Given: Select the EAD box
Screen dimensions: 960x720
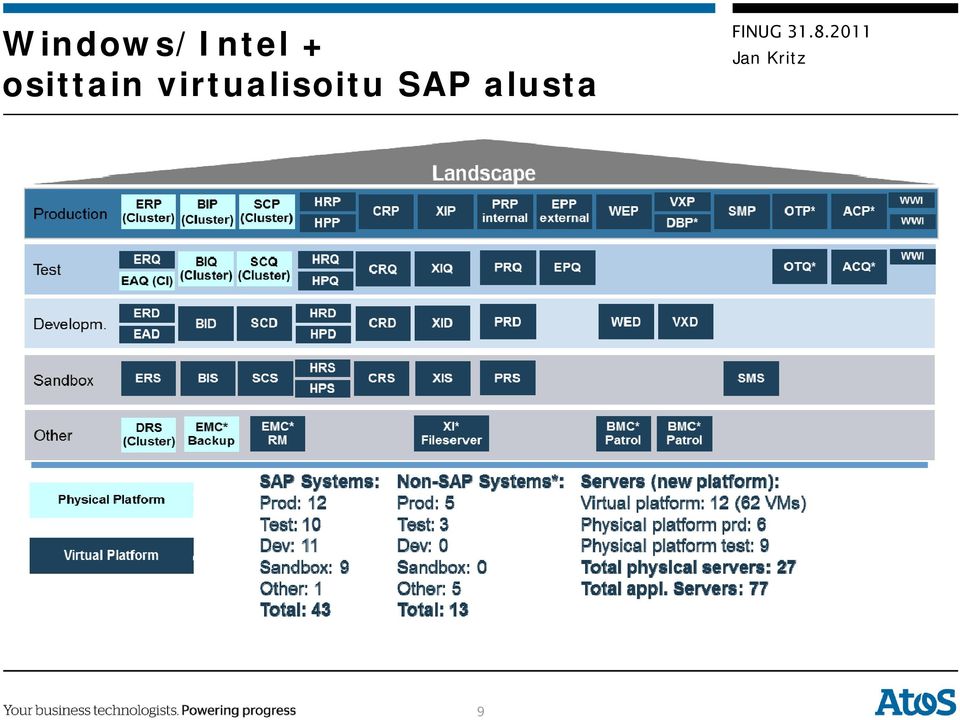Looking at the screenshot, I should pos(146,334).
